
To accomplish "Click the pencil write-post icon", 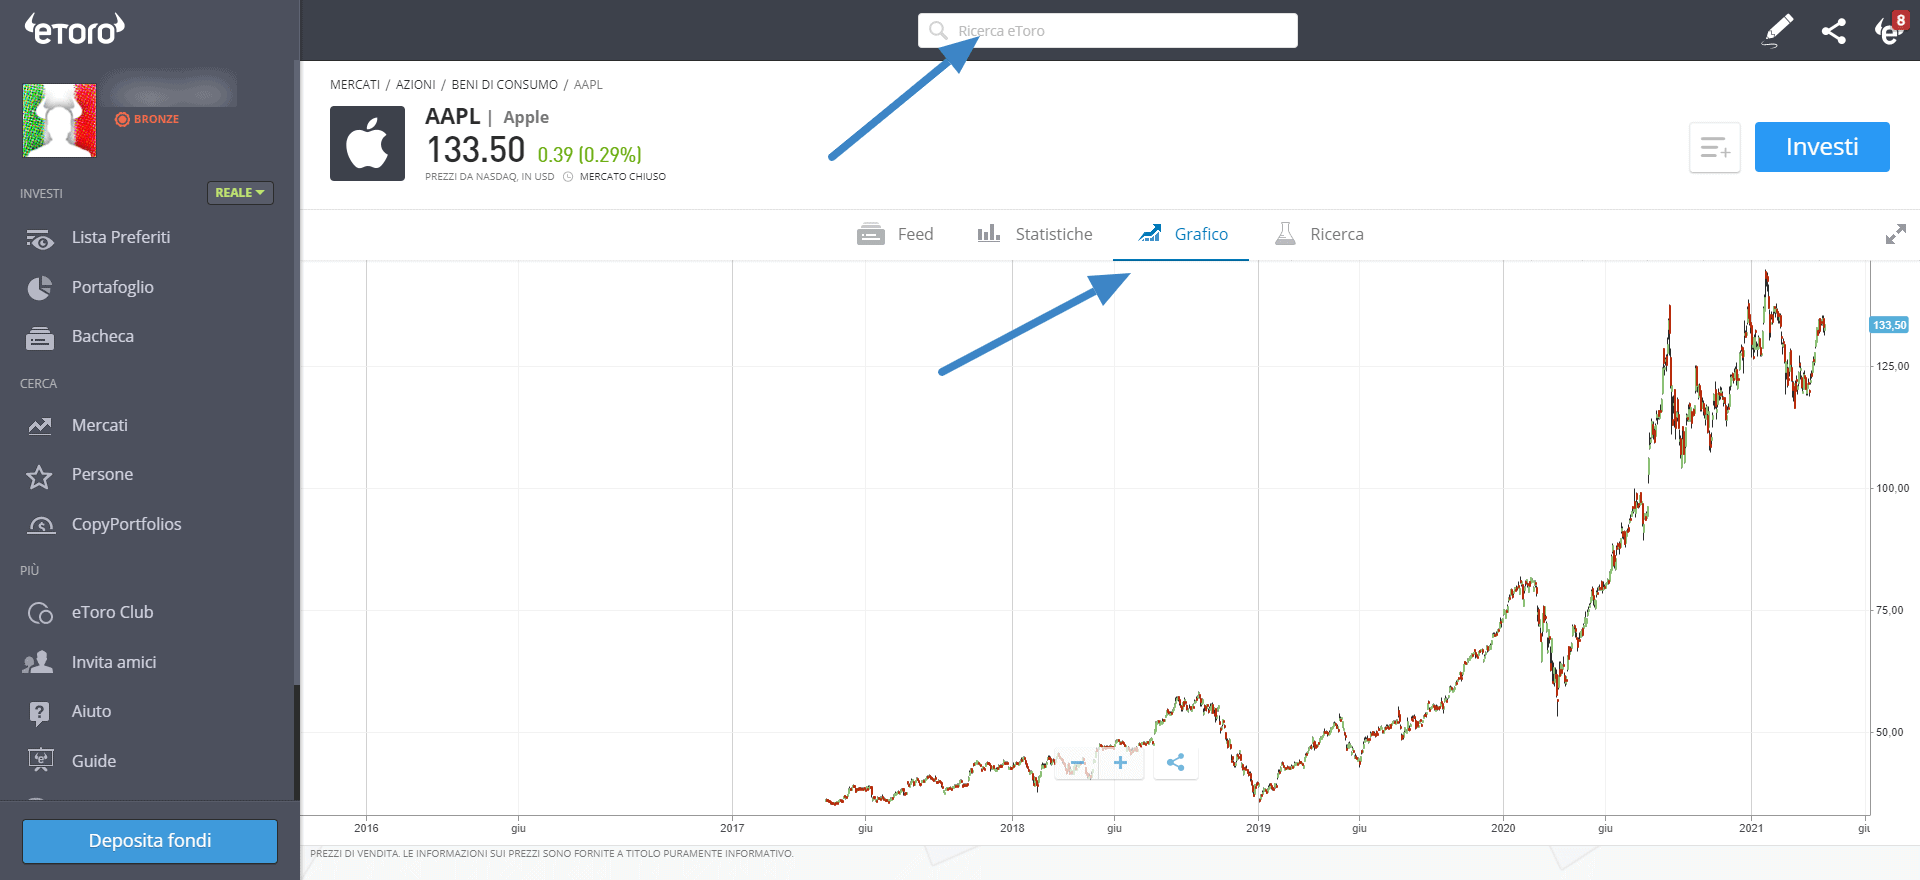I will point(1777,31).
